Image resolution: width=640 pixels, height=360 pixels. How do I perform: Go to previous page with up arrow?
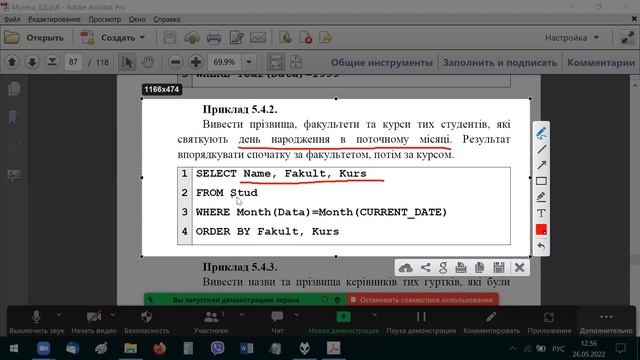[x=12, y=62]
